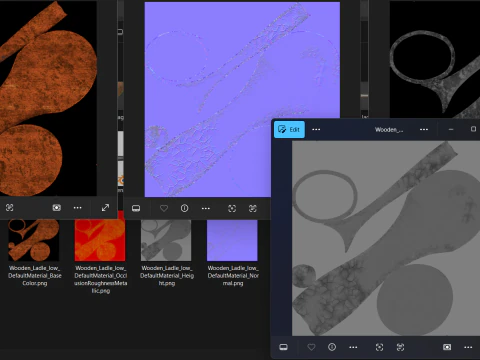The image size is (480, 360).
Task: Click the gray height map image in front window
Action: [x=386, y=238]
